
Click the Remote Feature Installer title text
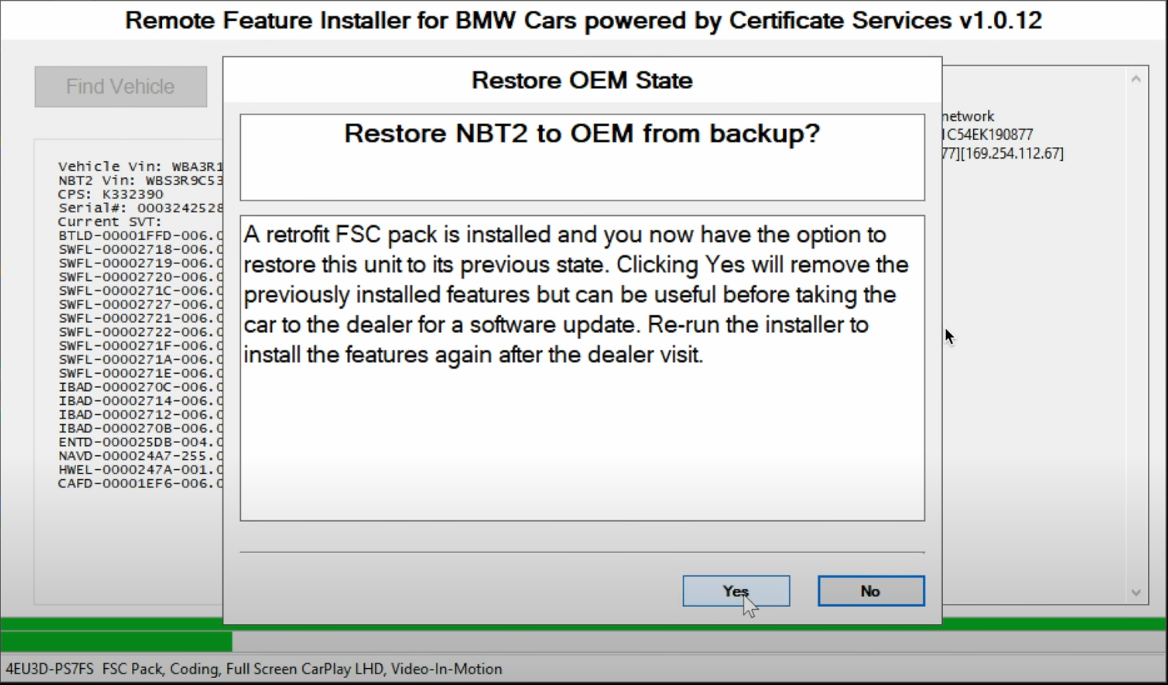coord(583,20)
